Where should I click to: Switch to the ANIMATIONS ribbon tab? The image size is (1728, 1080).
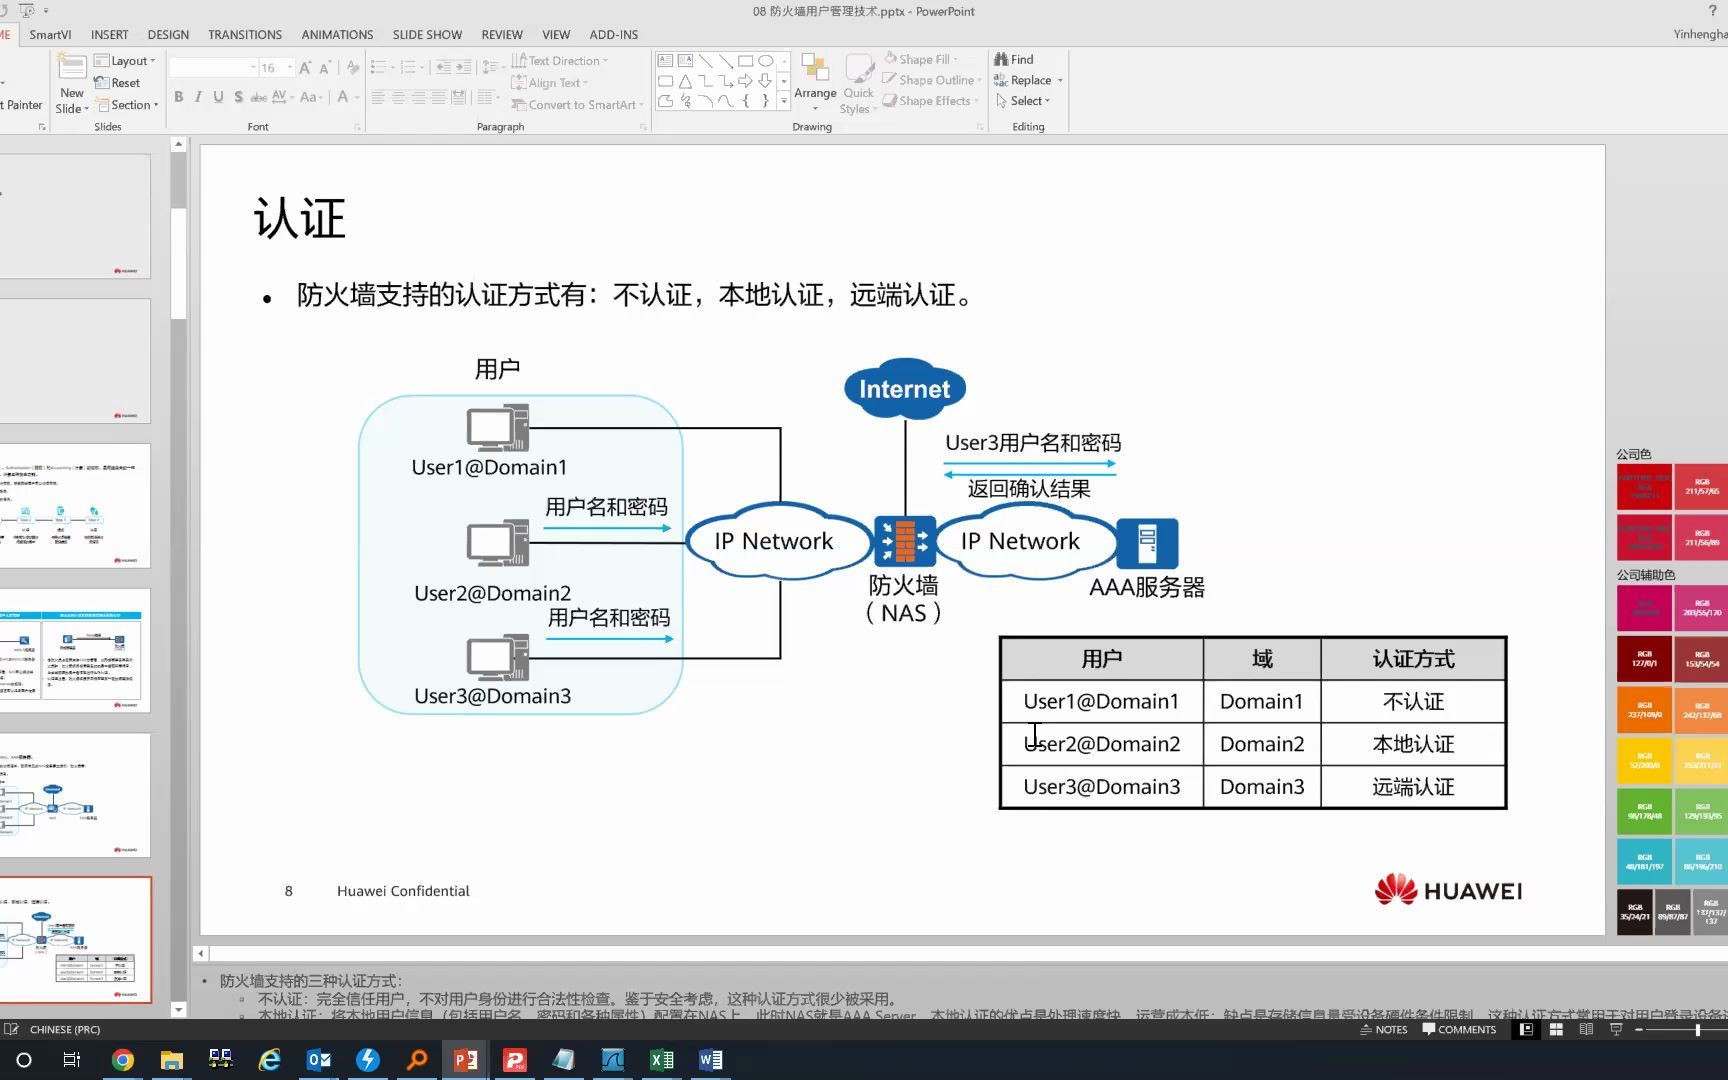tap(336, 34)
